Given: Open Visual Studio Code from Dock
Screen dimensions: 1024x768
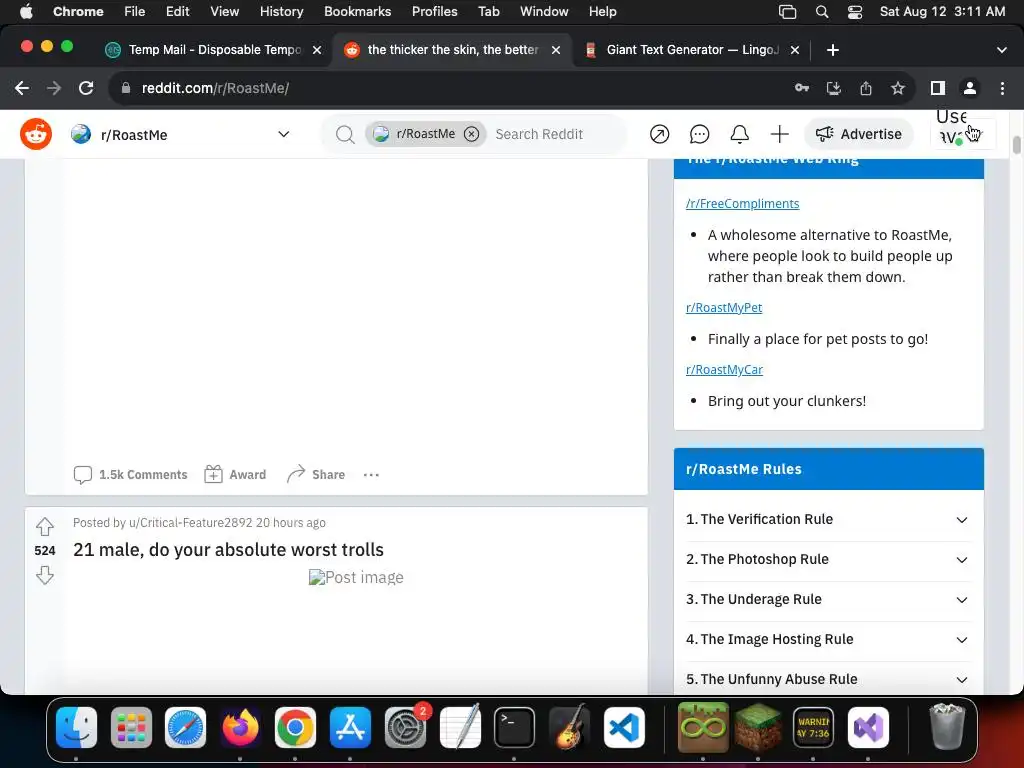Looking at the screenshot, I should pyautogui.click(x=624, y=728).
